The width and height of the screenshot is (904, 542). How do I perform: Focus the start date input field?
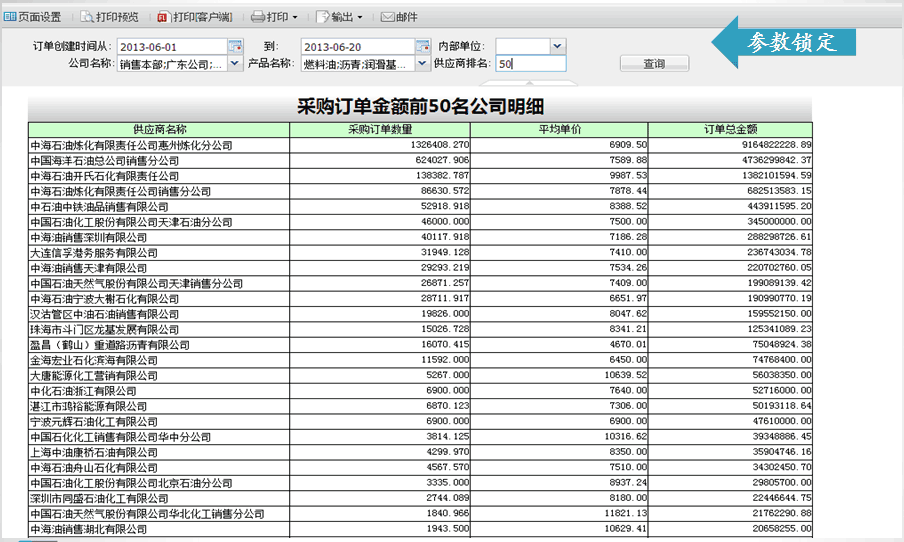click(x=172, y=47)
